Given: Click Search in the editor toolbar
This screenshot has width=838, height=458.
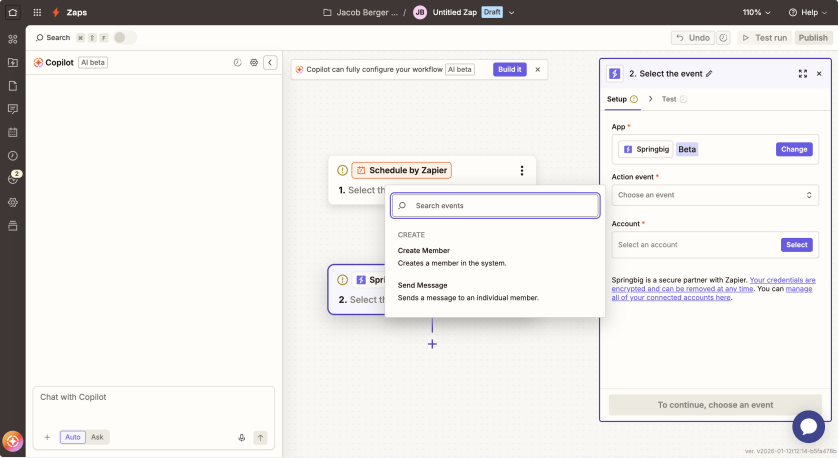Looking at the screenshot, I should pyautogui.click(x=53, y=37).
